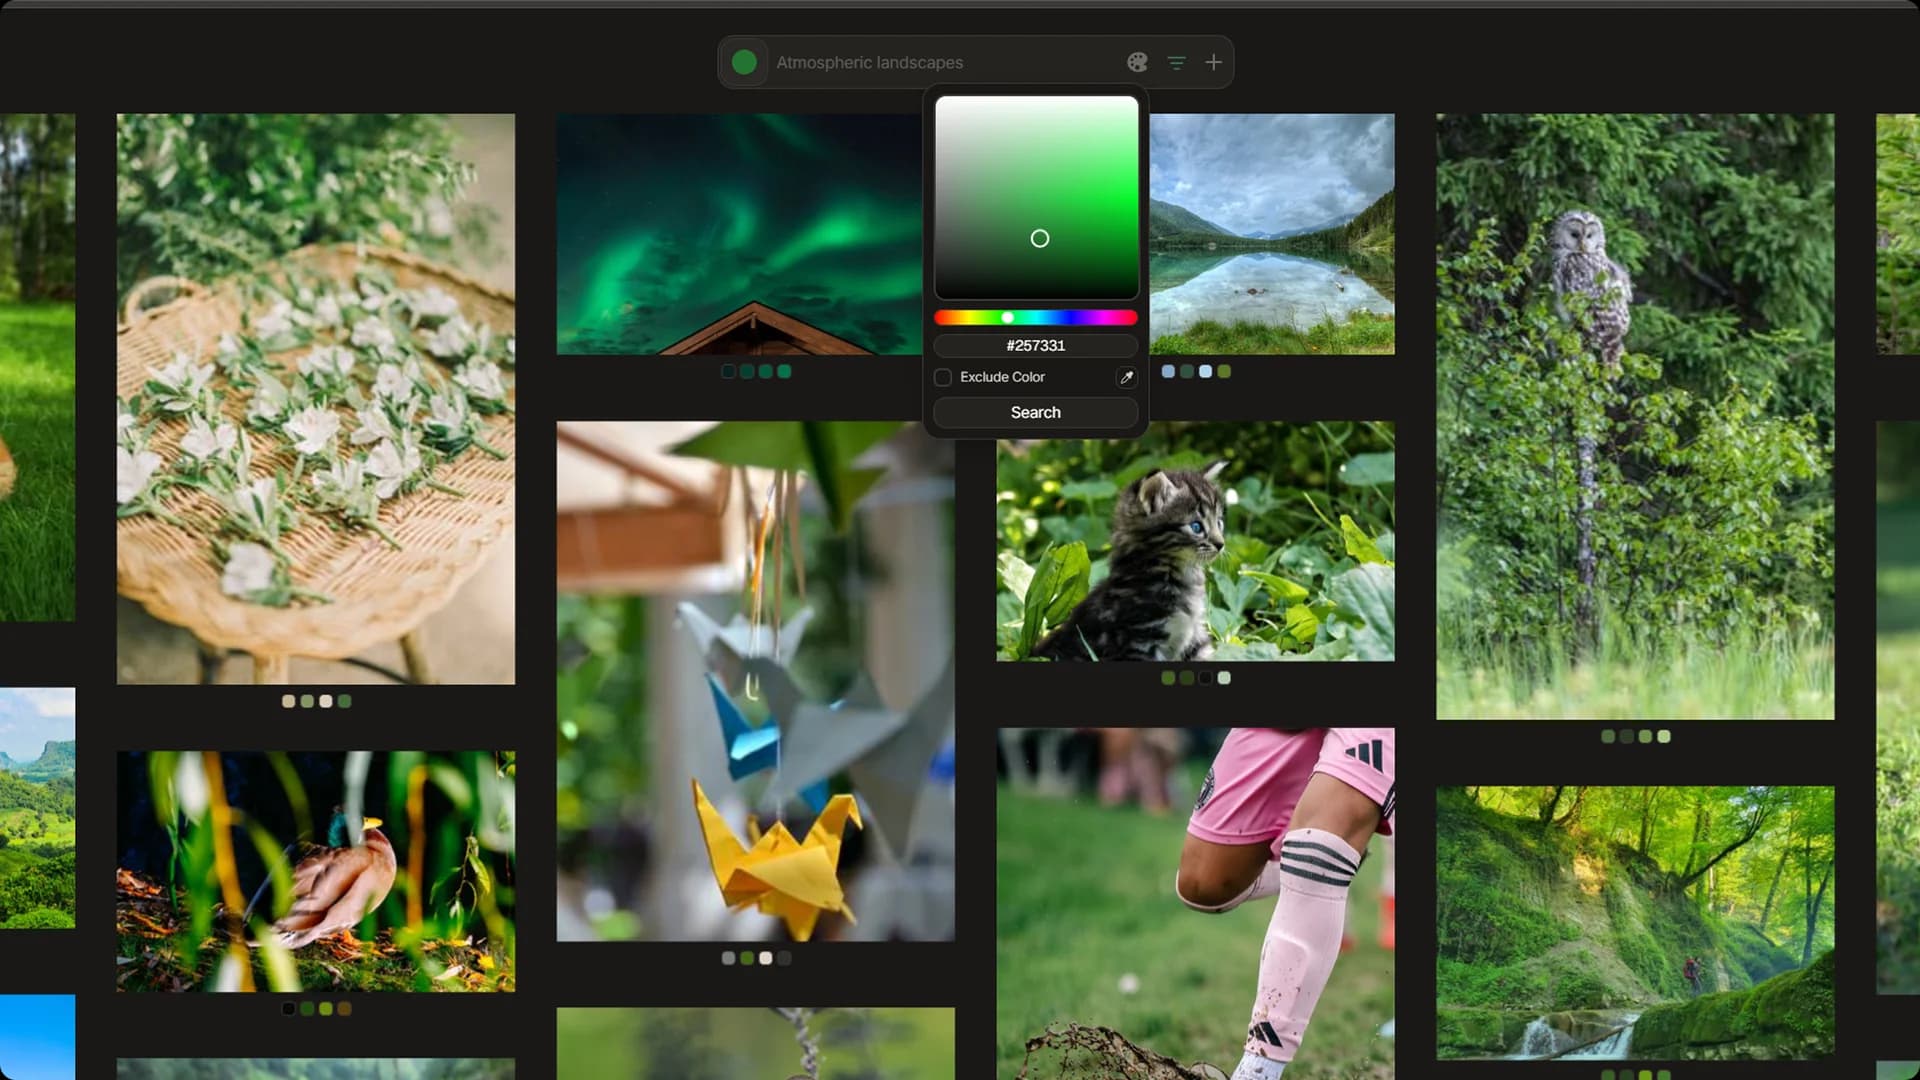Click the circular handle in color gradient area

1040,238
